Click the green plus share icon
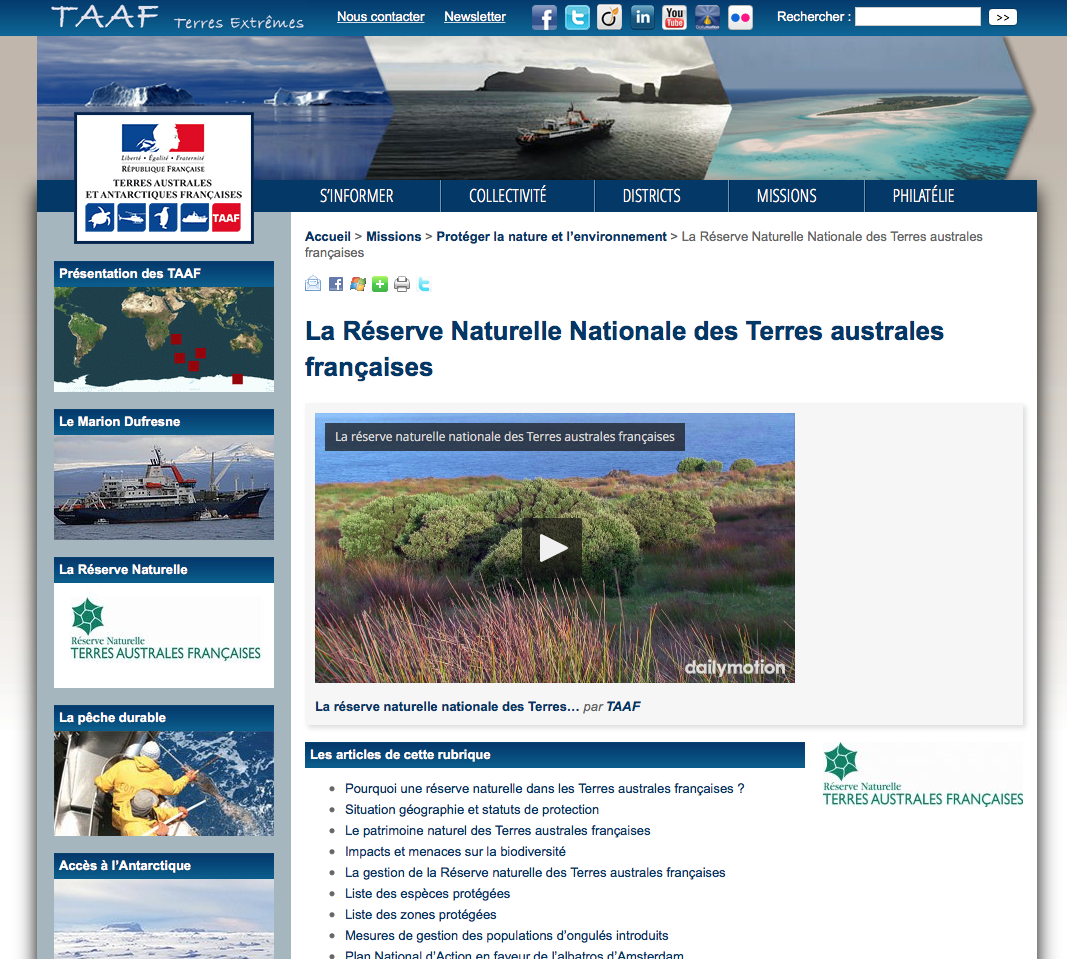The height and width of the screenshot is (959, 1067). tap(380, 284)
